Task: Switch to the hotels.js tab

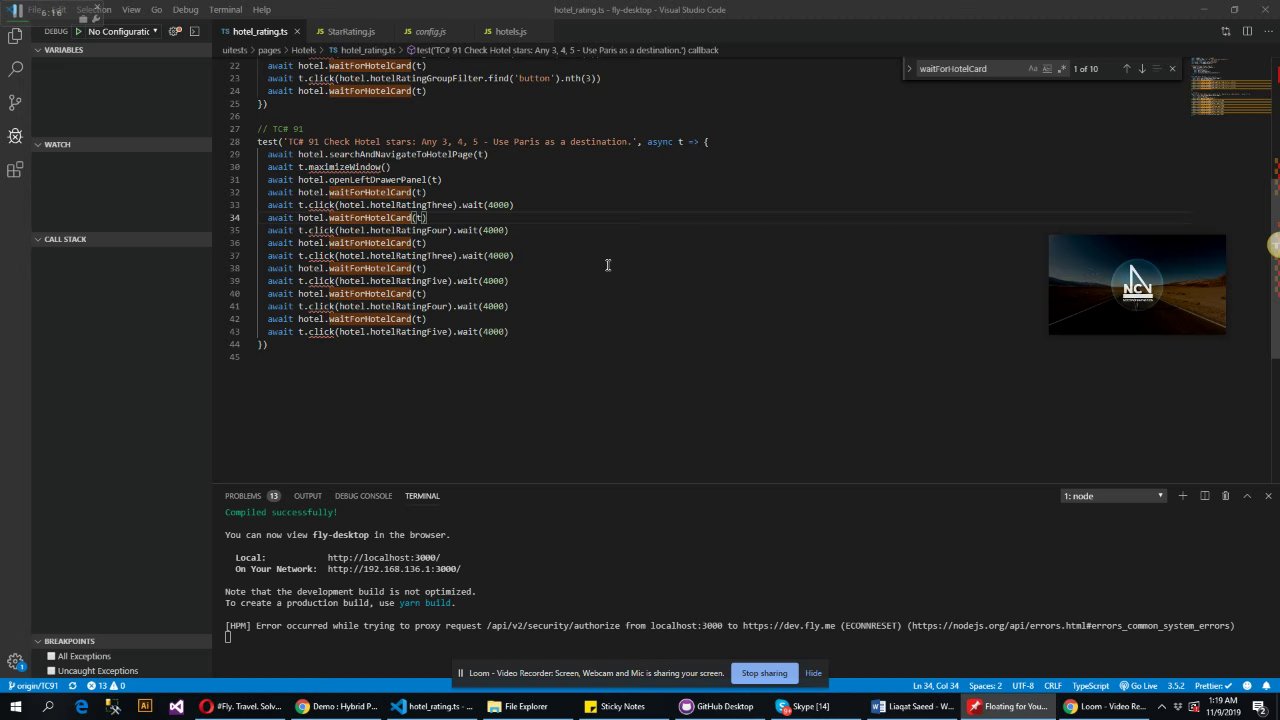Action: pos(510,32)
